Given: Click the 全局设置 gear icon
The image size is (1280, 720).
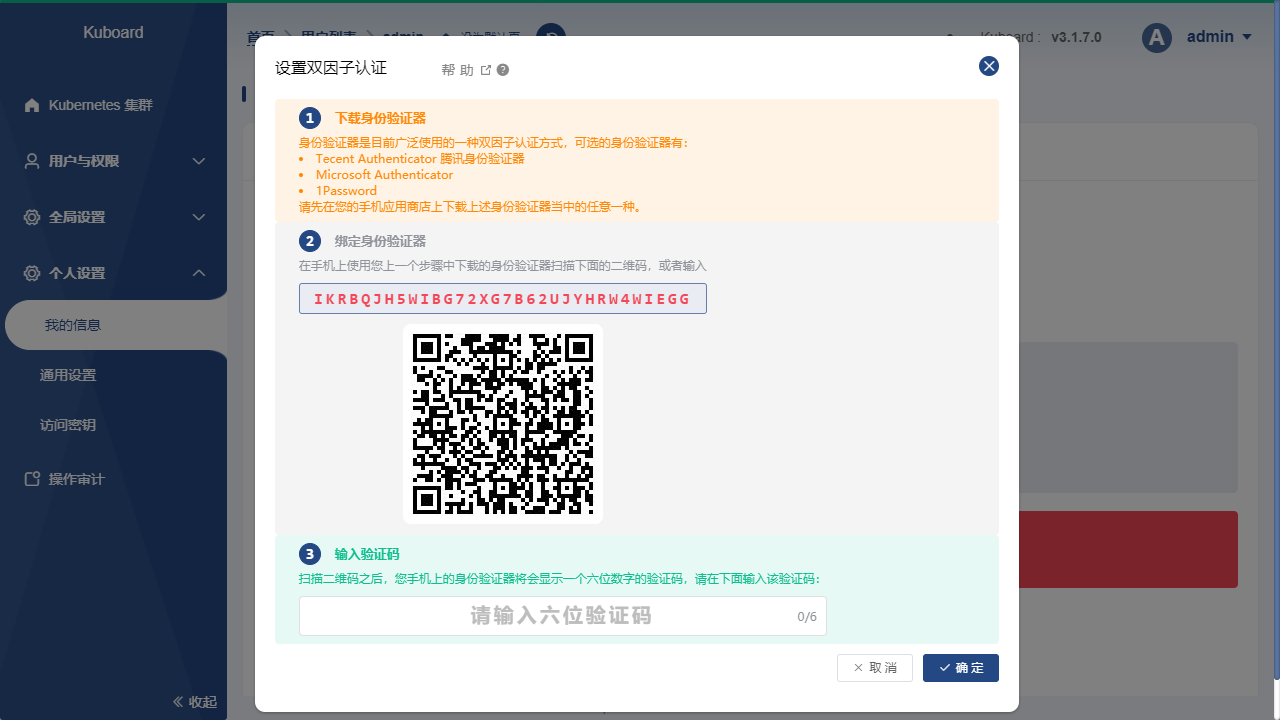Looking at the screenshot, I should 31,217.
